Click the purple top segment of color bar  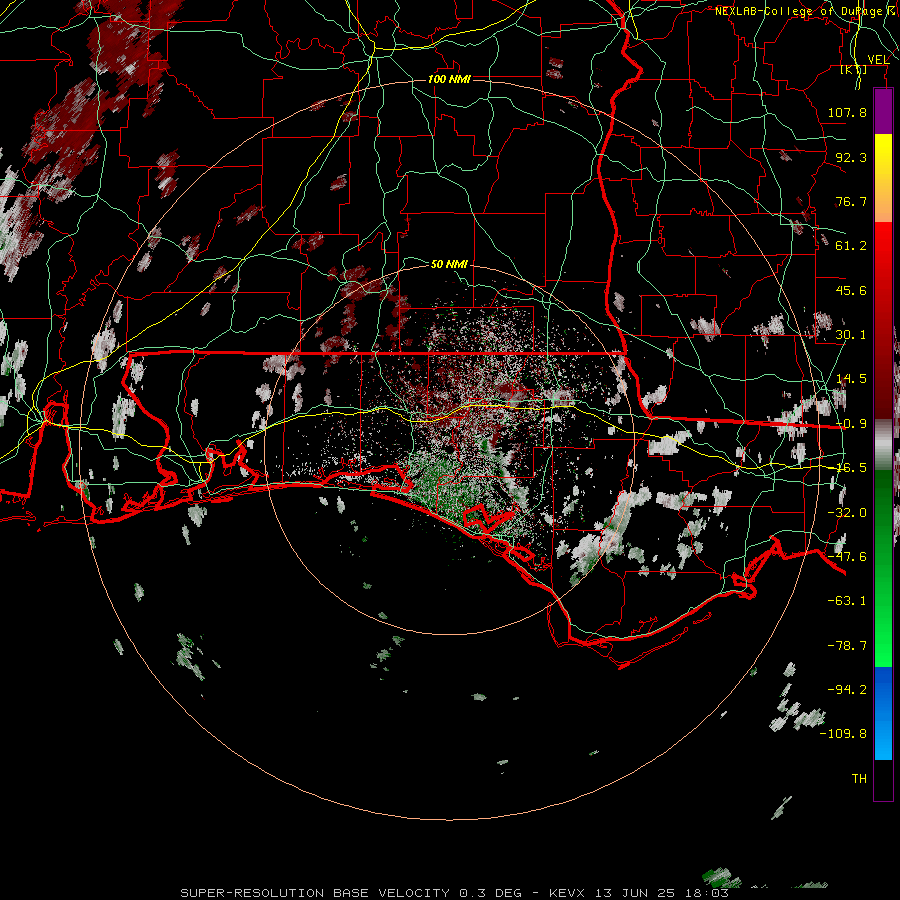883,112
